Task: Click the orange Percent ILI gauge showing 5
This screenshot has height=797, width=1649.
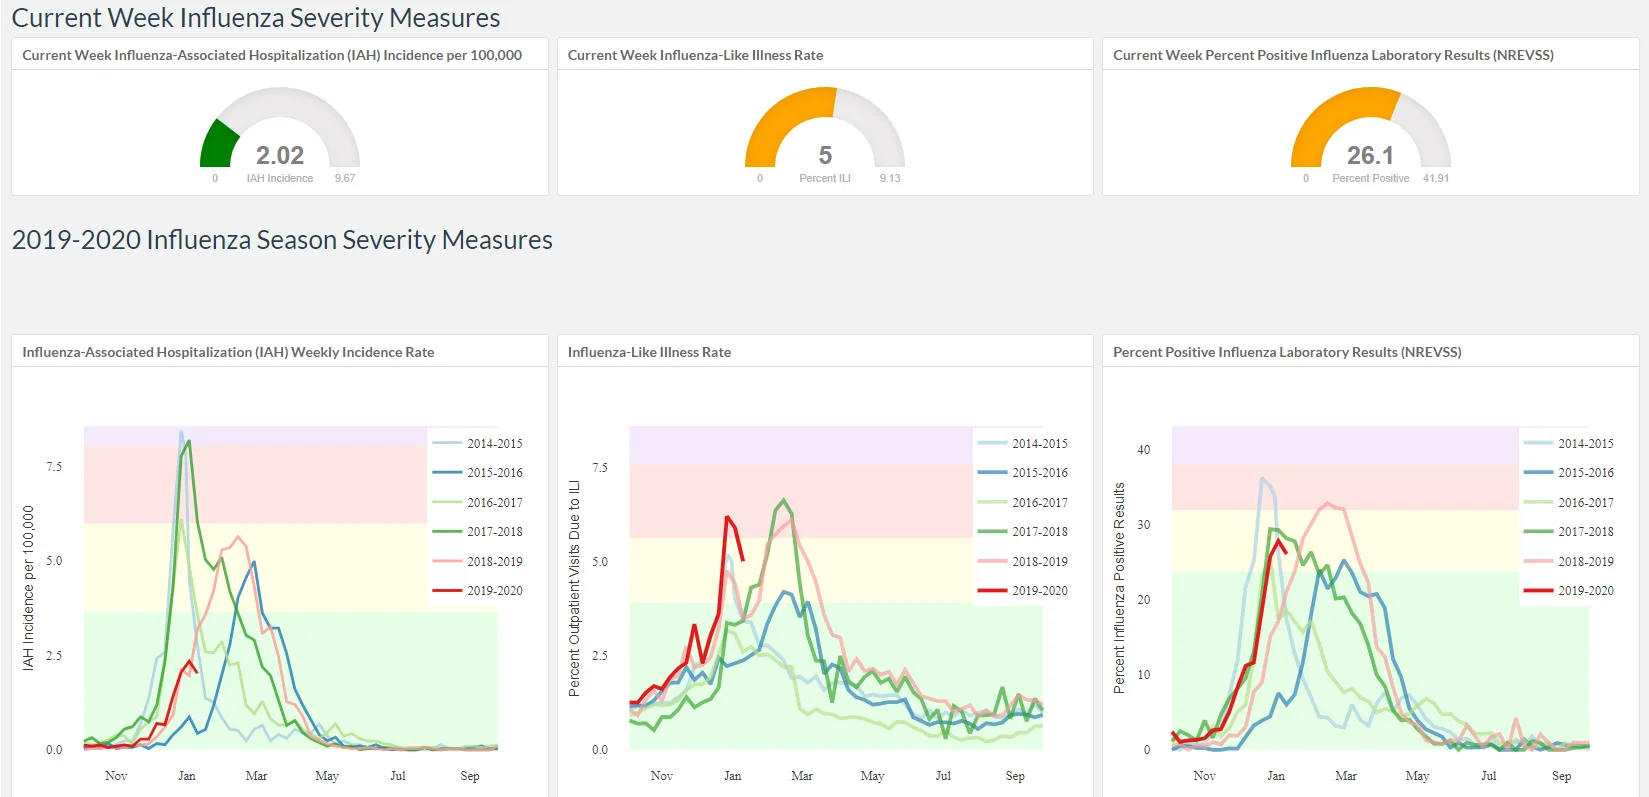Action: [x=825, y=128]
